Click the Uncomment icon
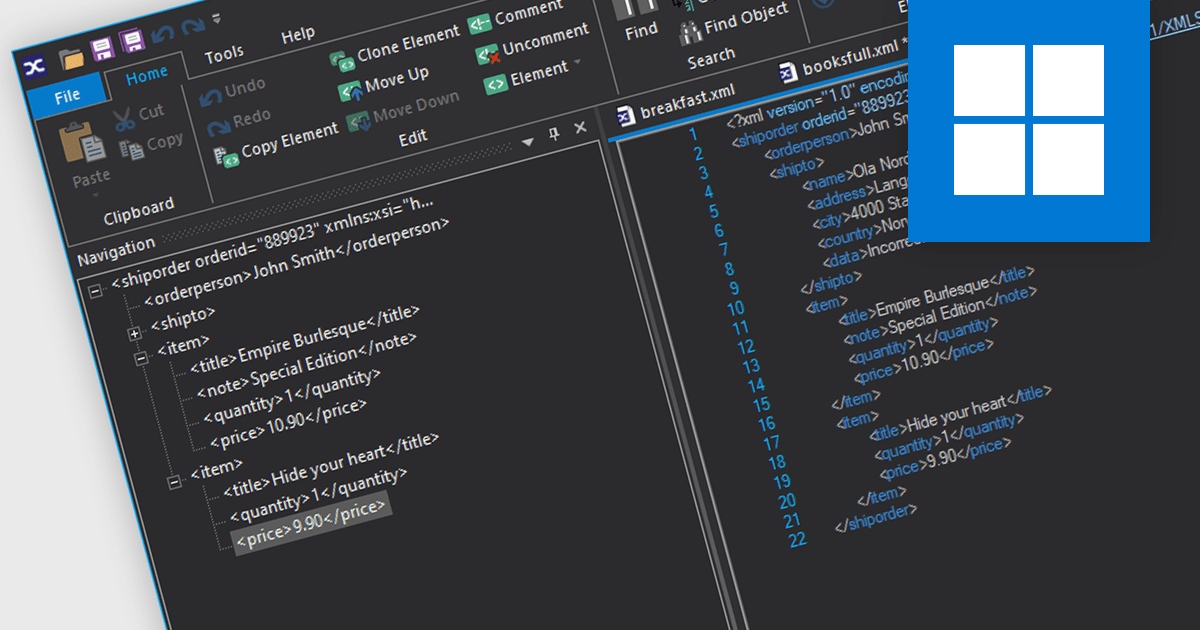Viewport: 1200px width, 630px height. click(487, 54)
